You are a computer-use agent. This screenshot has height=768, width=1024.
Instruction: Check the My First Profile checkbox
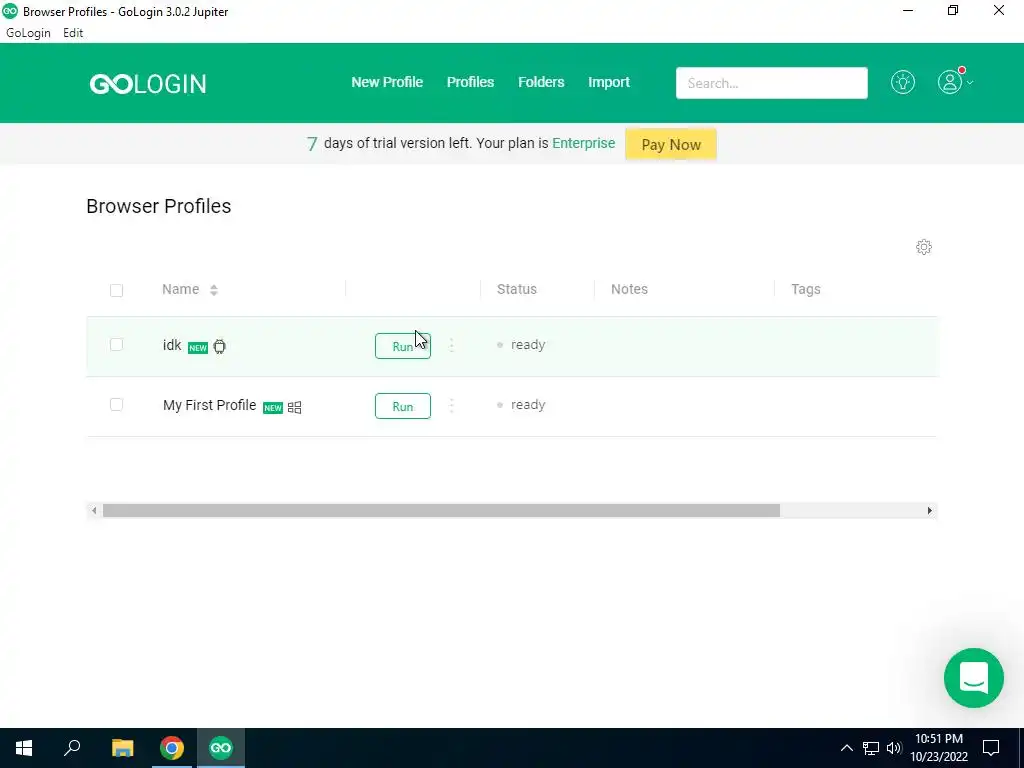pos(116,404)
